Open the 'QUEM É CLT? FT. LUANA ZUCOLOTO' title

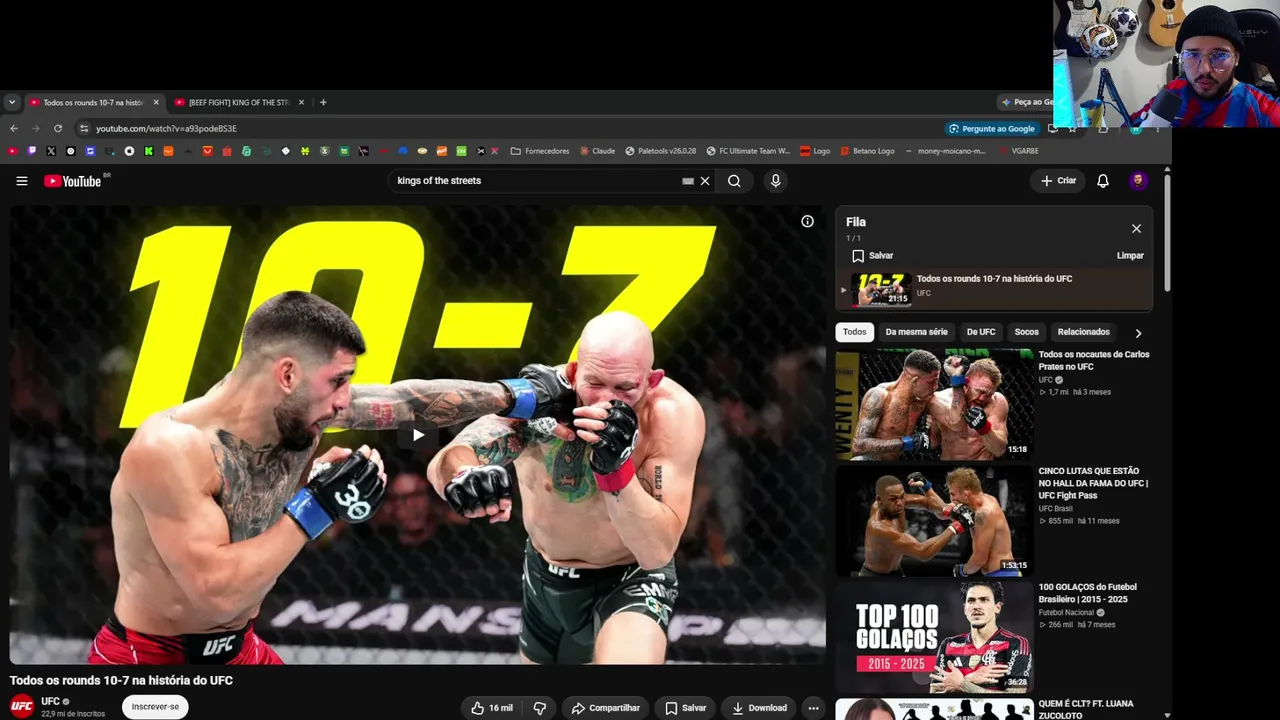[1086, 709]
